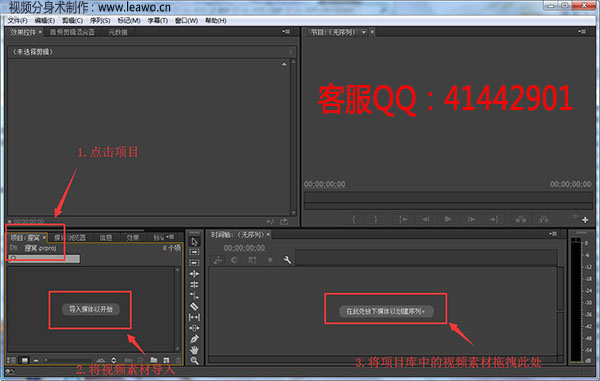Open the sort icons arrows control
This screenshot has width=600, height=381.
point(114,360)
